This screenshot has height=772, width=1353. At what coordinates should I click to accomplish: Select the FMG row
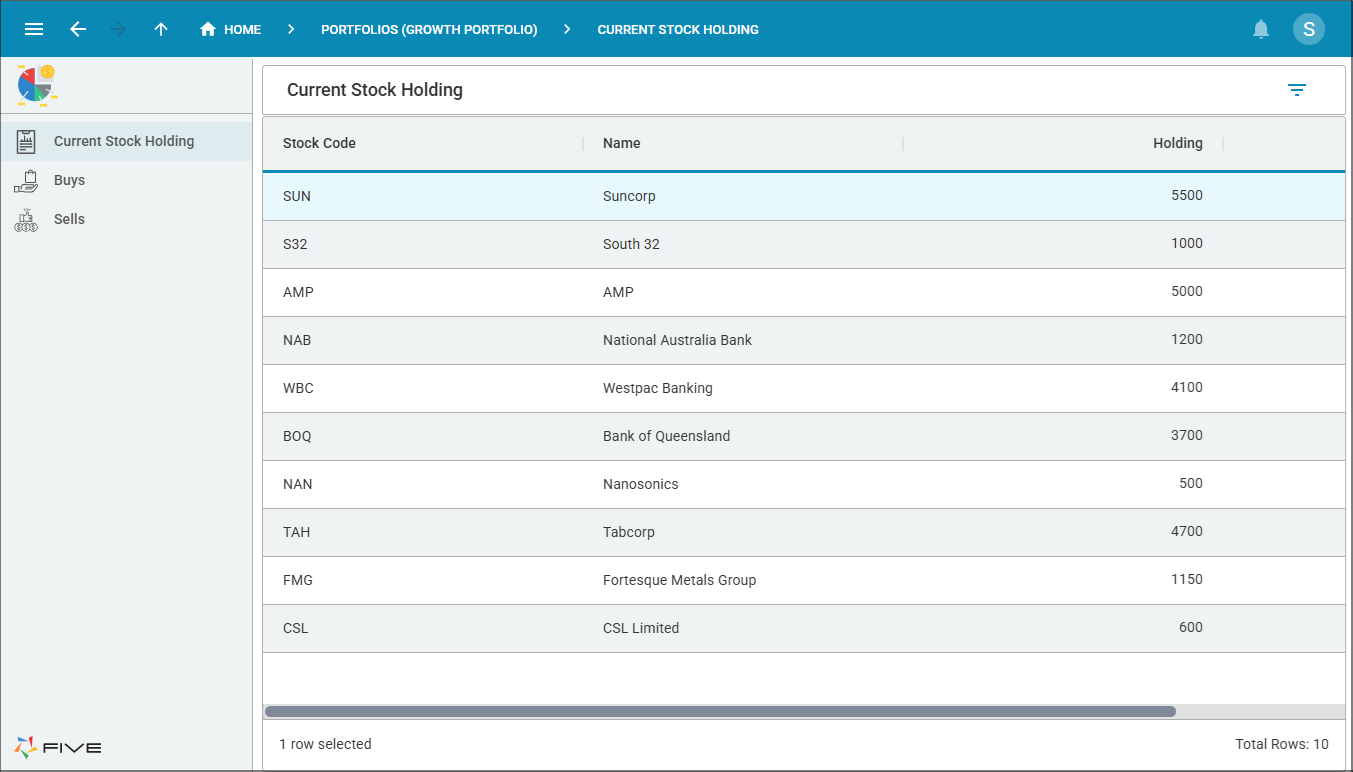[803, 580]
